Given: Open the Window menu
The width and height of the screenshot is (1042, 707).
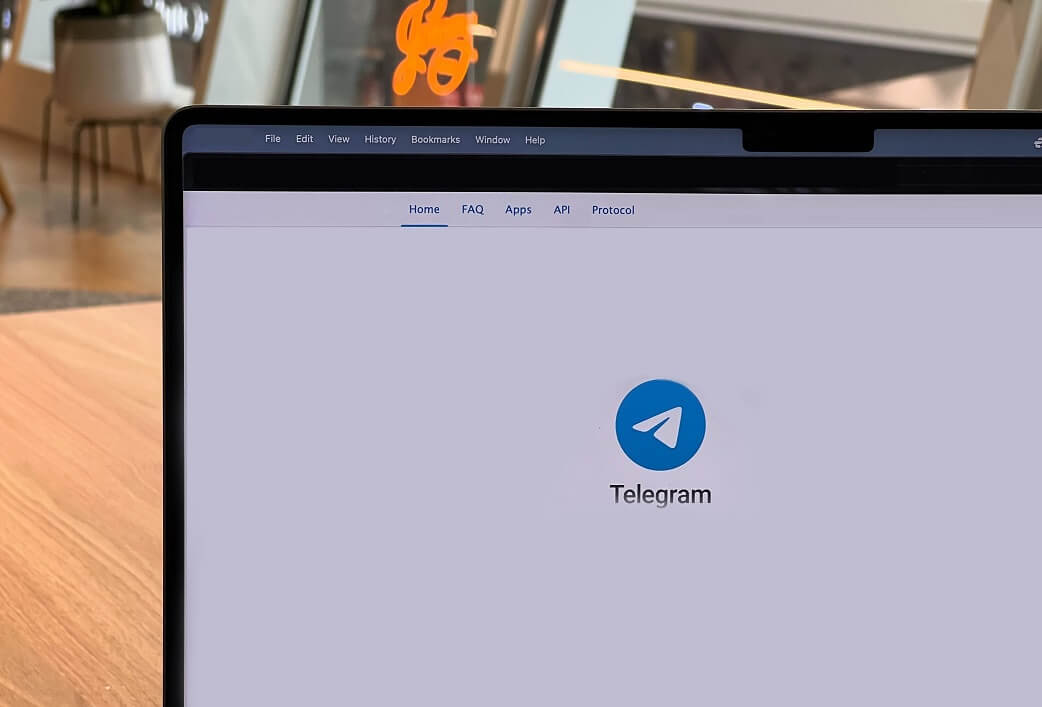Looking at the screenshot, I should [x=492, y=140].
